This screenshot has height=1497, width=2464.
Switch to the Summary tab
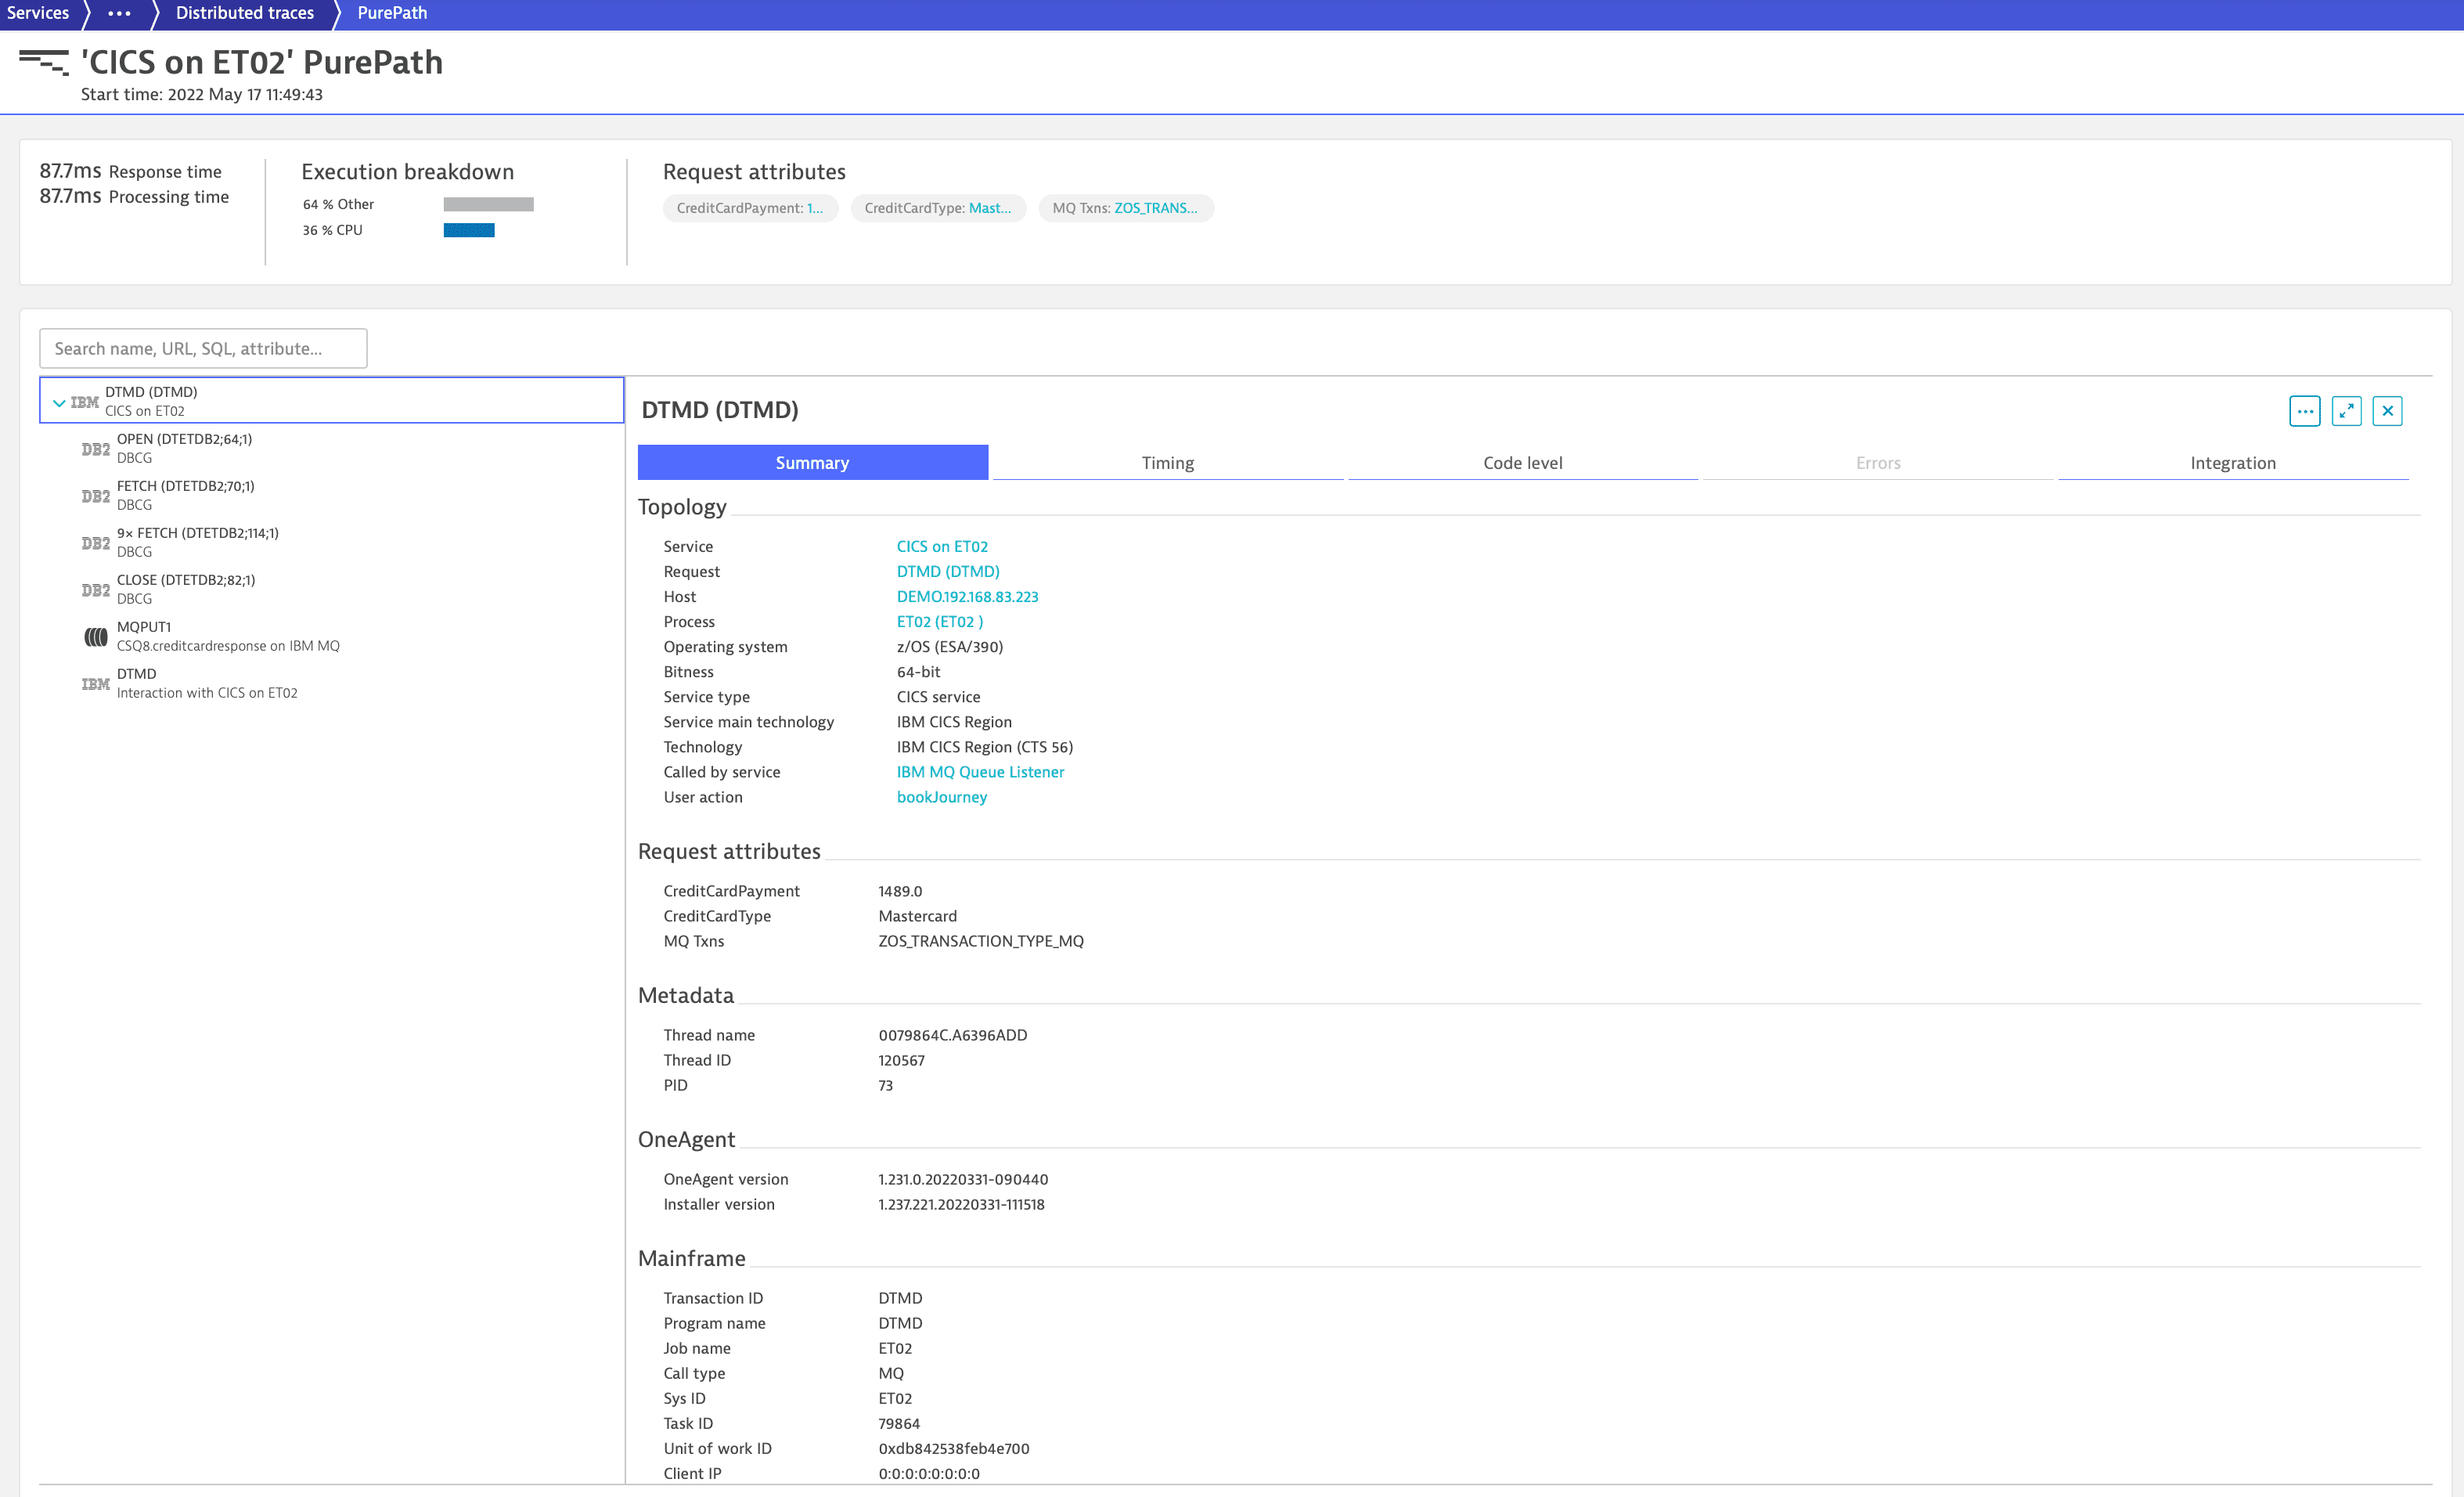pos(813,462)
